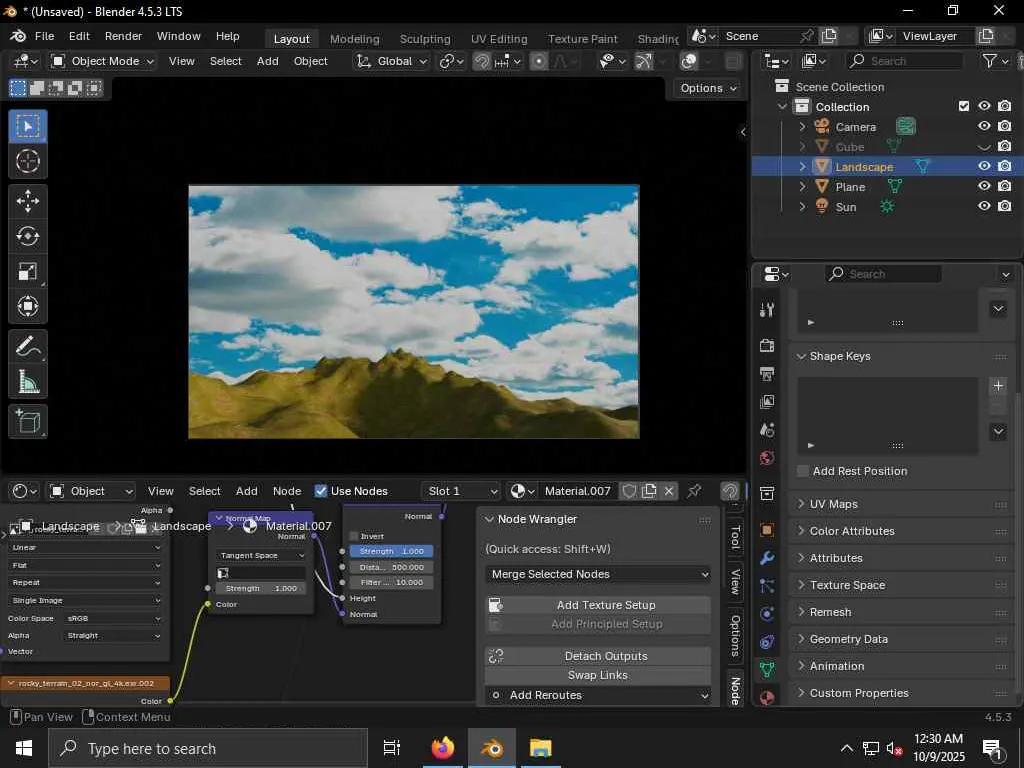Select the Rotate tool
Viewport: 1024px width, 768px height.
tap(28, 237)
